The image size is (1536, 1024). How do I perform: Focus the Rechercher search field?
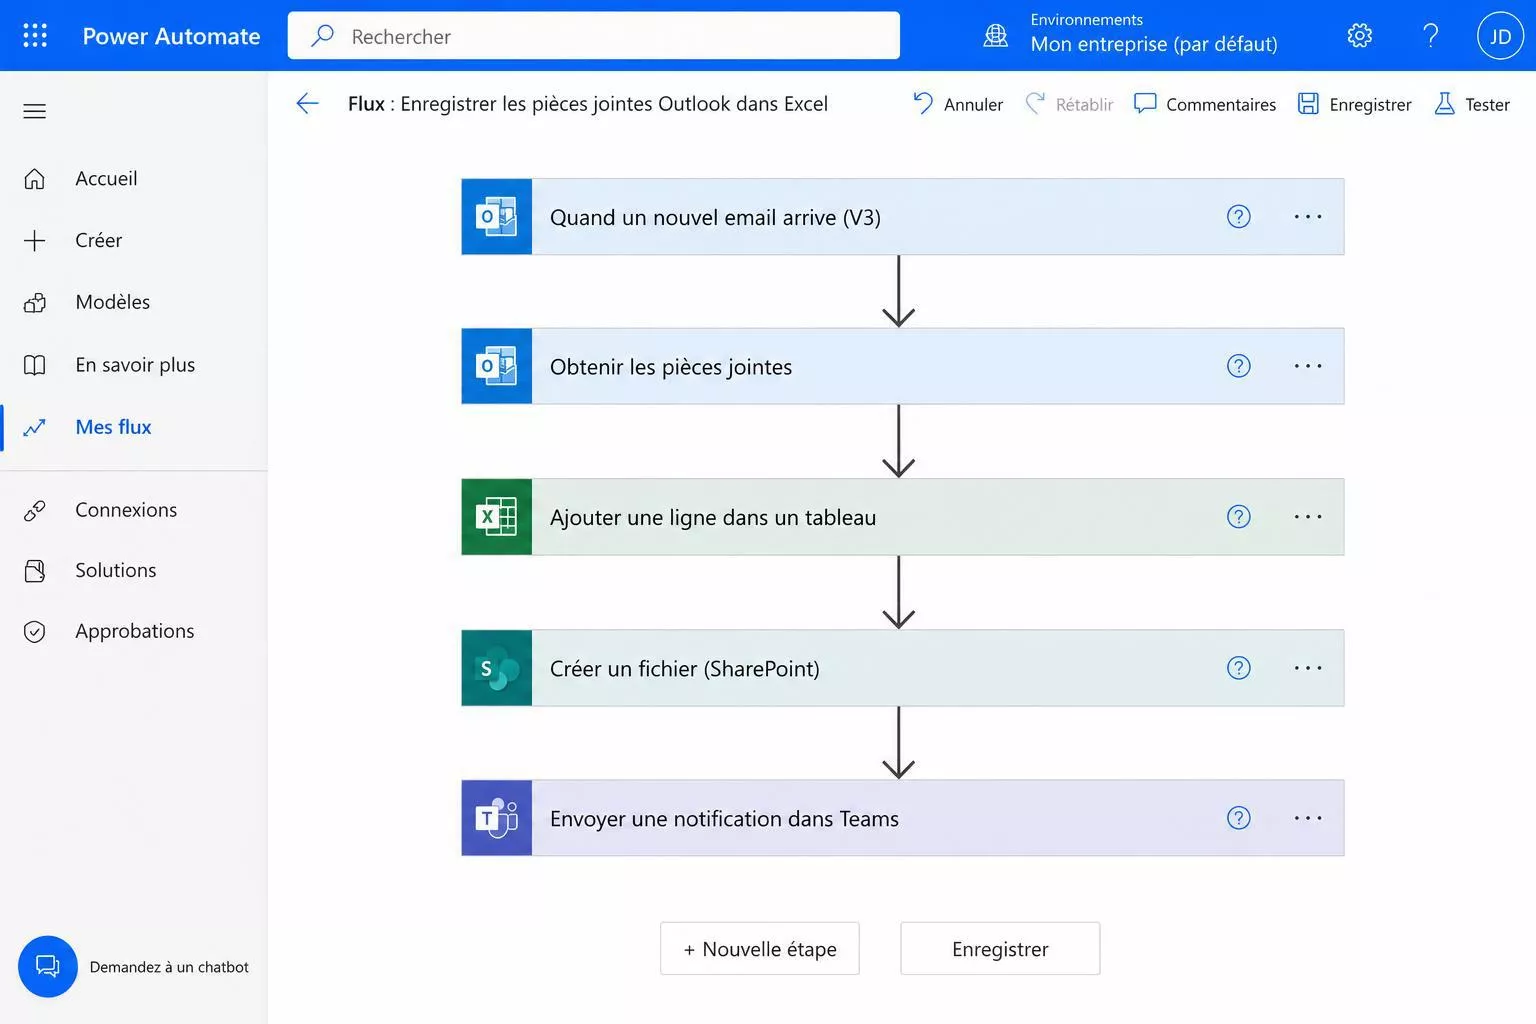pos(594,36)
